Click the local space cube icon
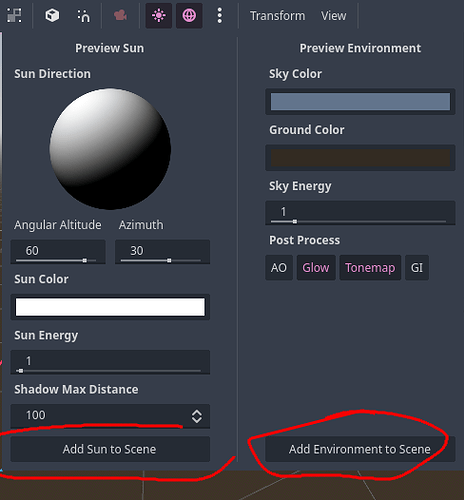 pos(52,15)
